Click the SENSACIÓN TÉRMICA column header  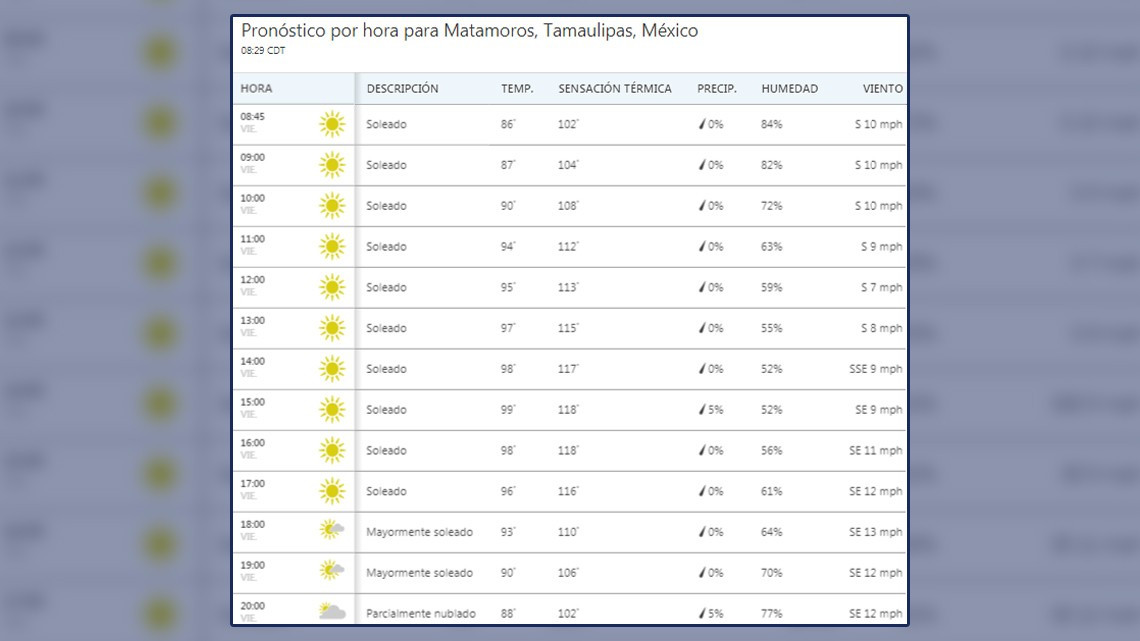tap(614, 88)
